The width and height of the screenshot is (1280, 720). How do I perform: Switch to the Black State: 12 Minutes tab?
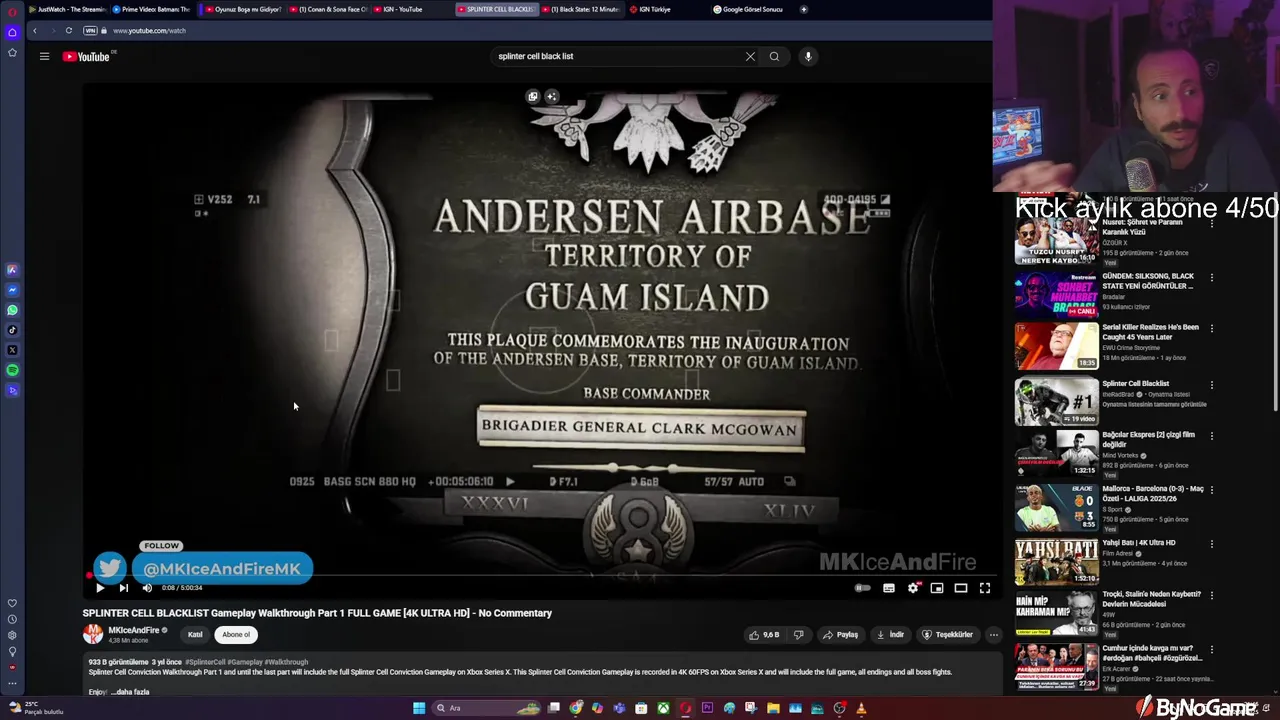(x=582, y=9)
